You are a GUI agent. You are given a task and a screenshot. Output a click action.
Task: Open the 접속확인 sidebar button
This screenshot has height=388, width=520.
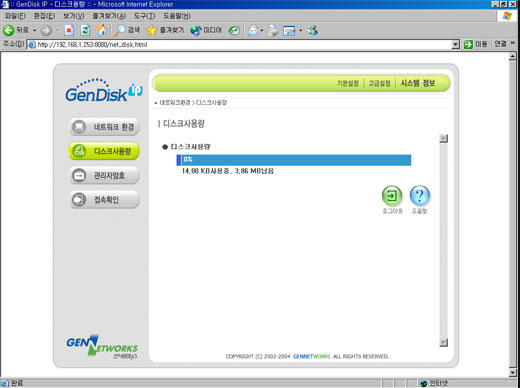click(104, 199)
